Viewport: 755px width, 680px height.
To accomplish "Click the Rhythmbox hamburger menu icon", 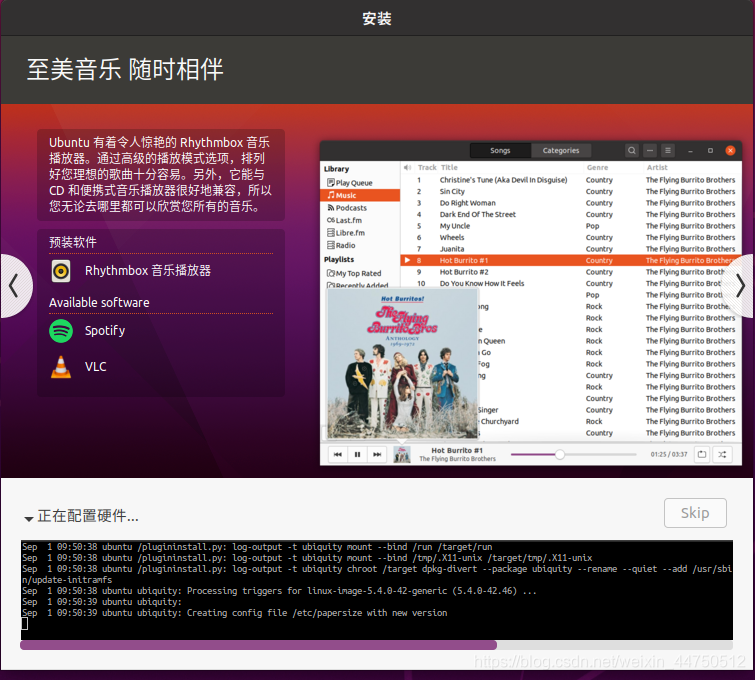I will [x=667, y=150].
